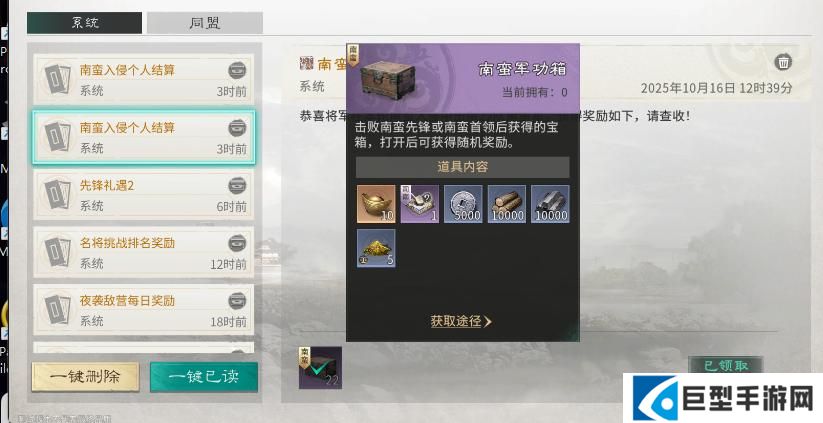Open the 先锋礼遇2 mail
The width and height of the screenshot is (823, 423).
coord(144,195)
